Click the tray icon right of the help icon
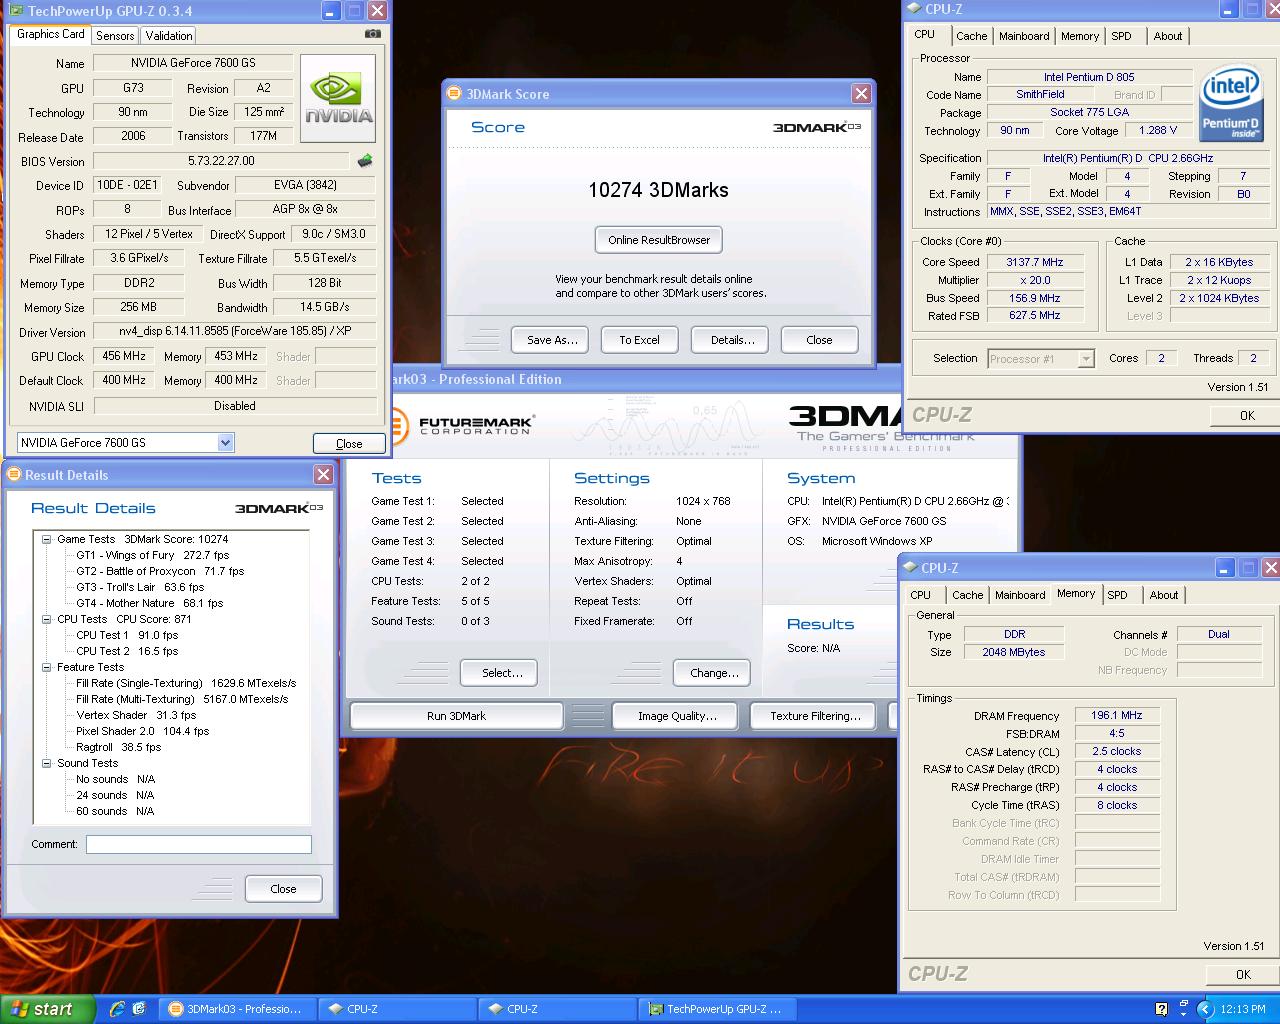This screenshot has width=1280, height=1024. click(1182, 1009)
